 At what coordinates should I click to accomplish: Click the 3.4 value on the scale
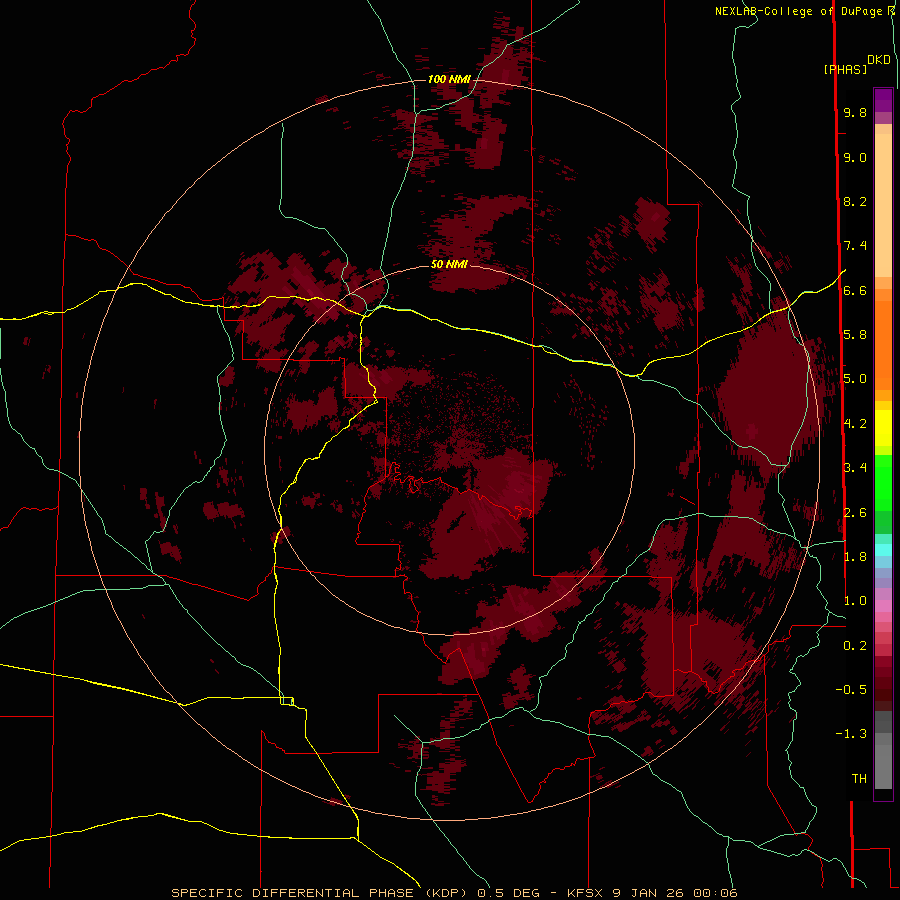click(x=855, y=468)
